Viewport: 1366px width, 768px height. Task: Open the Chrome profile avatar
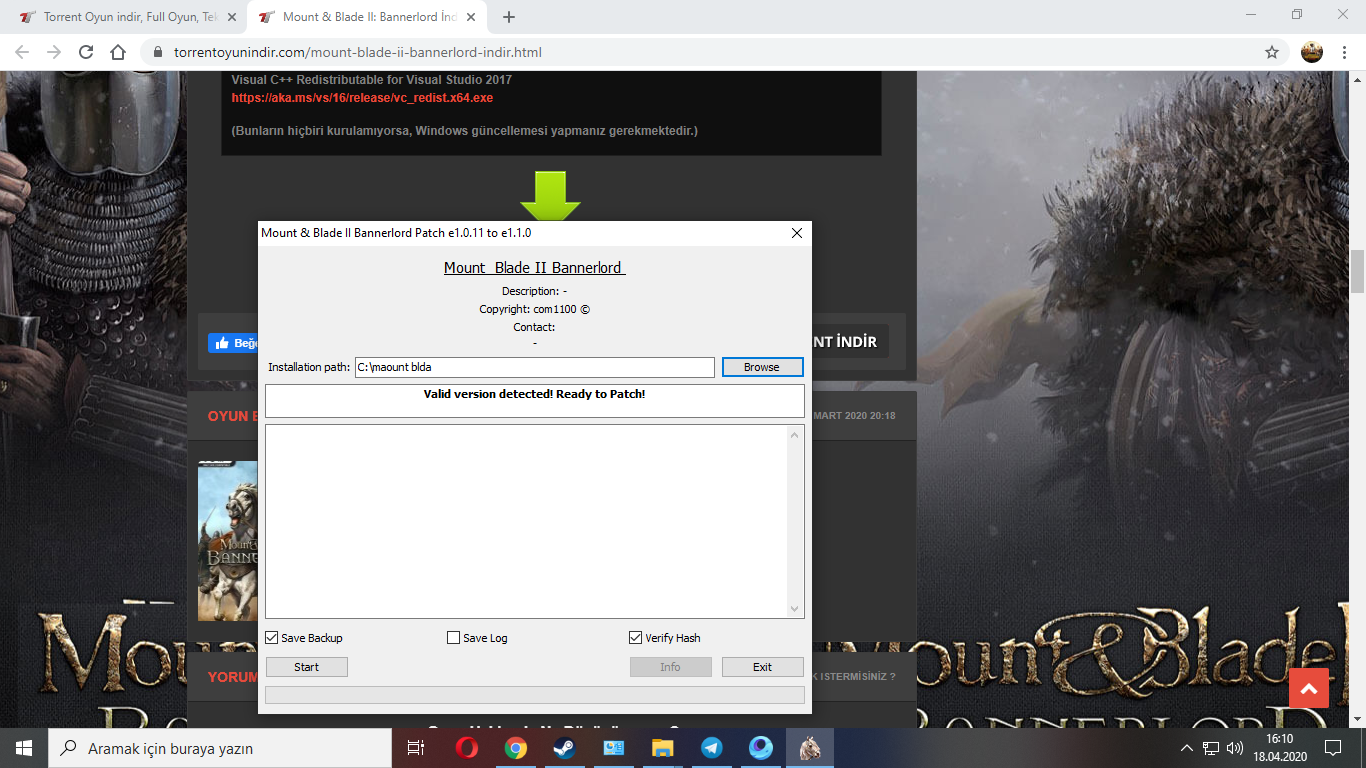coord(1312,52)
